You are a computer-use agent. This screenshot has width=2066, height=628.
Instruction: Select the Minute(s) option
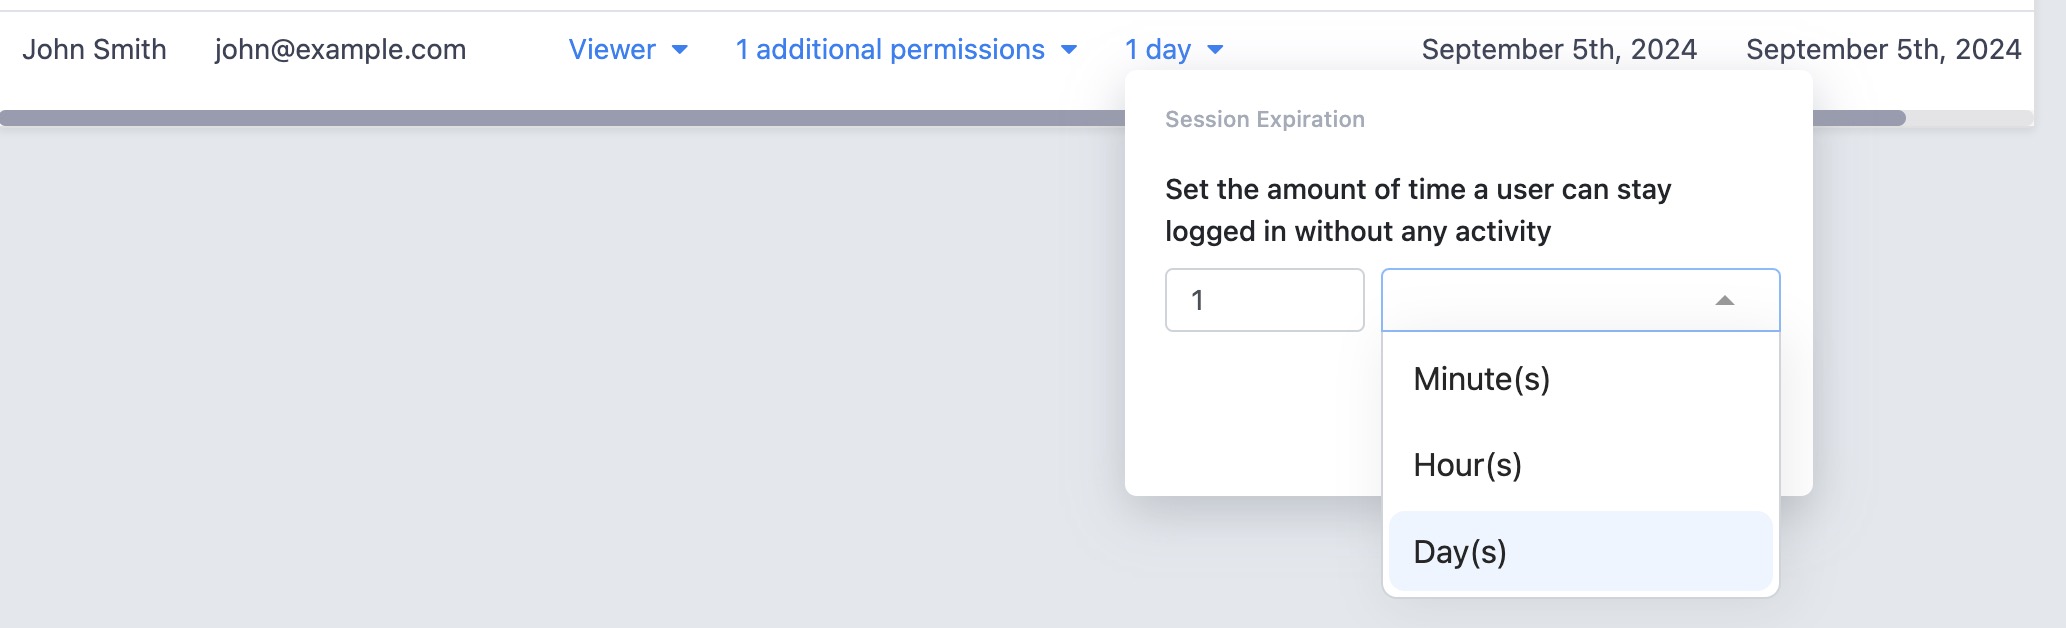click(x=1580, y=379)
